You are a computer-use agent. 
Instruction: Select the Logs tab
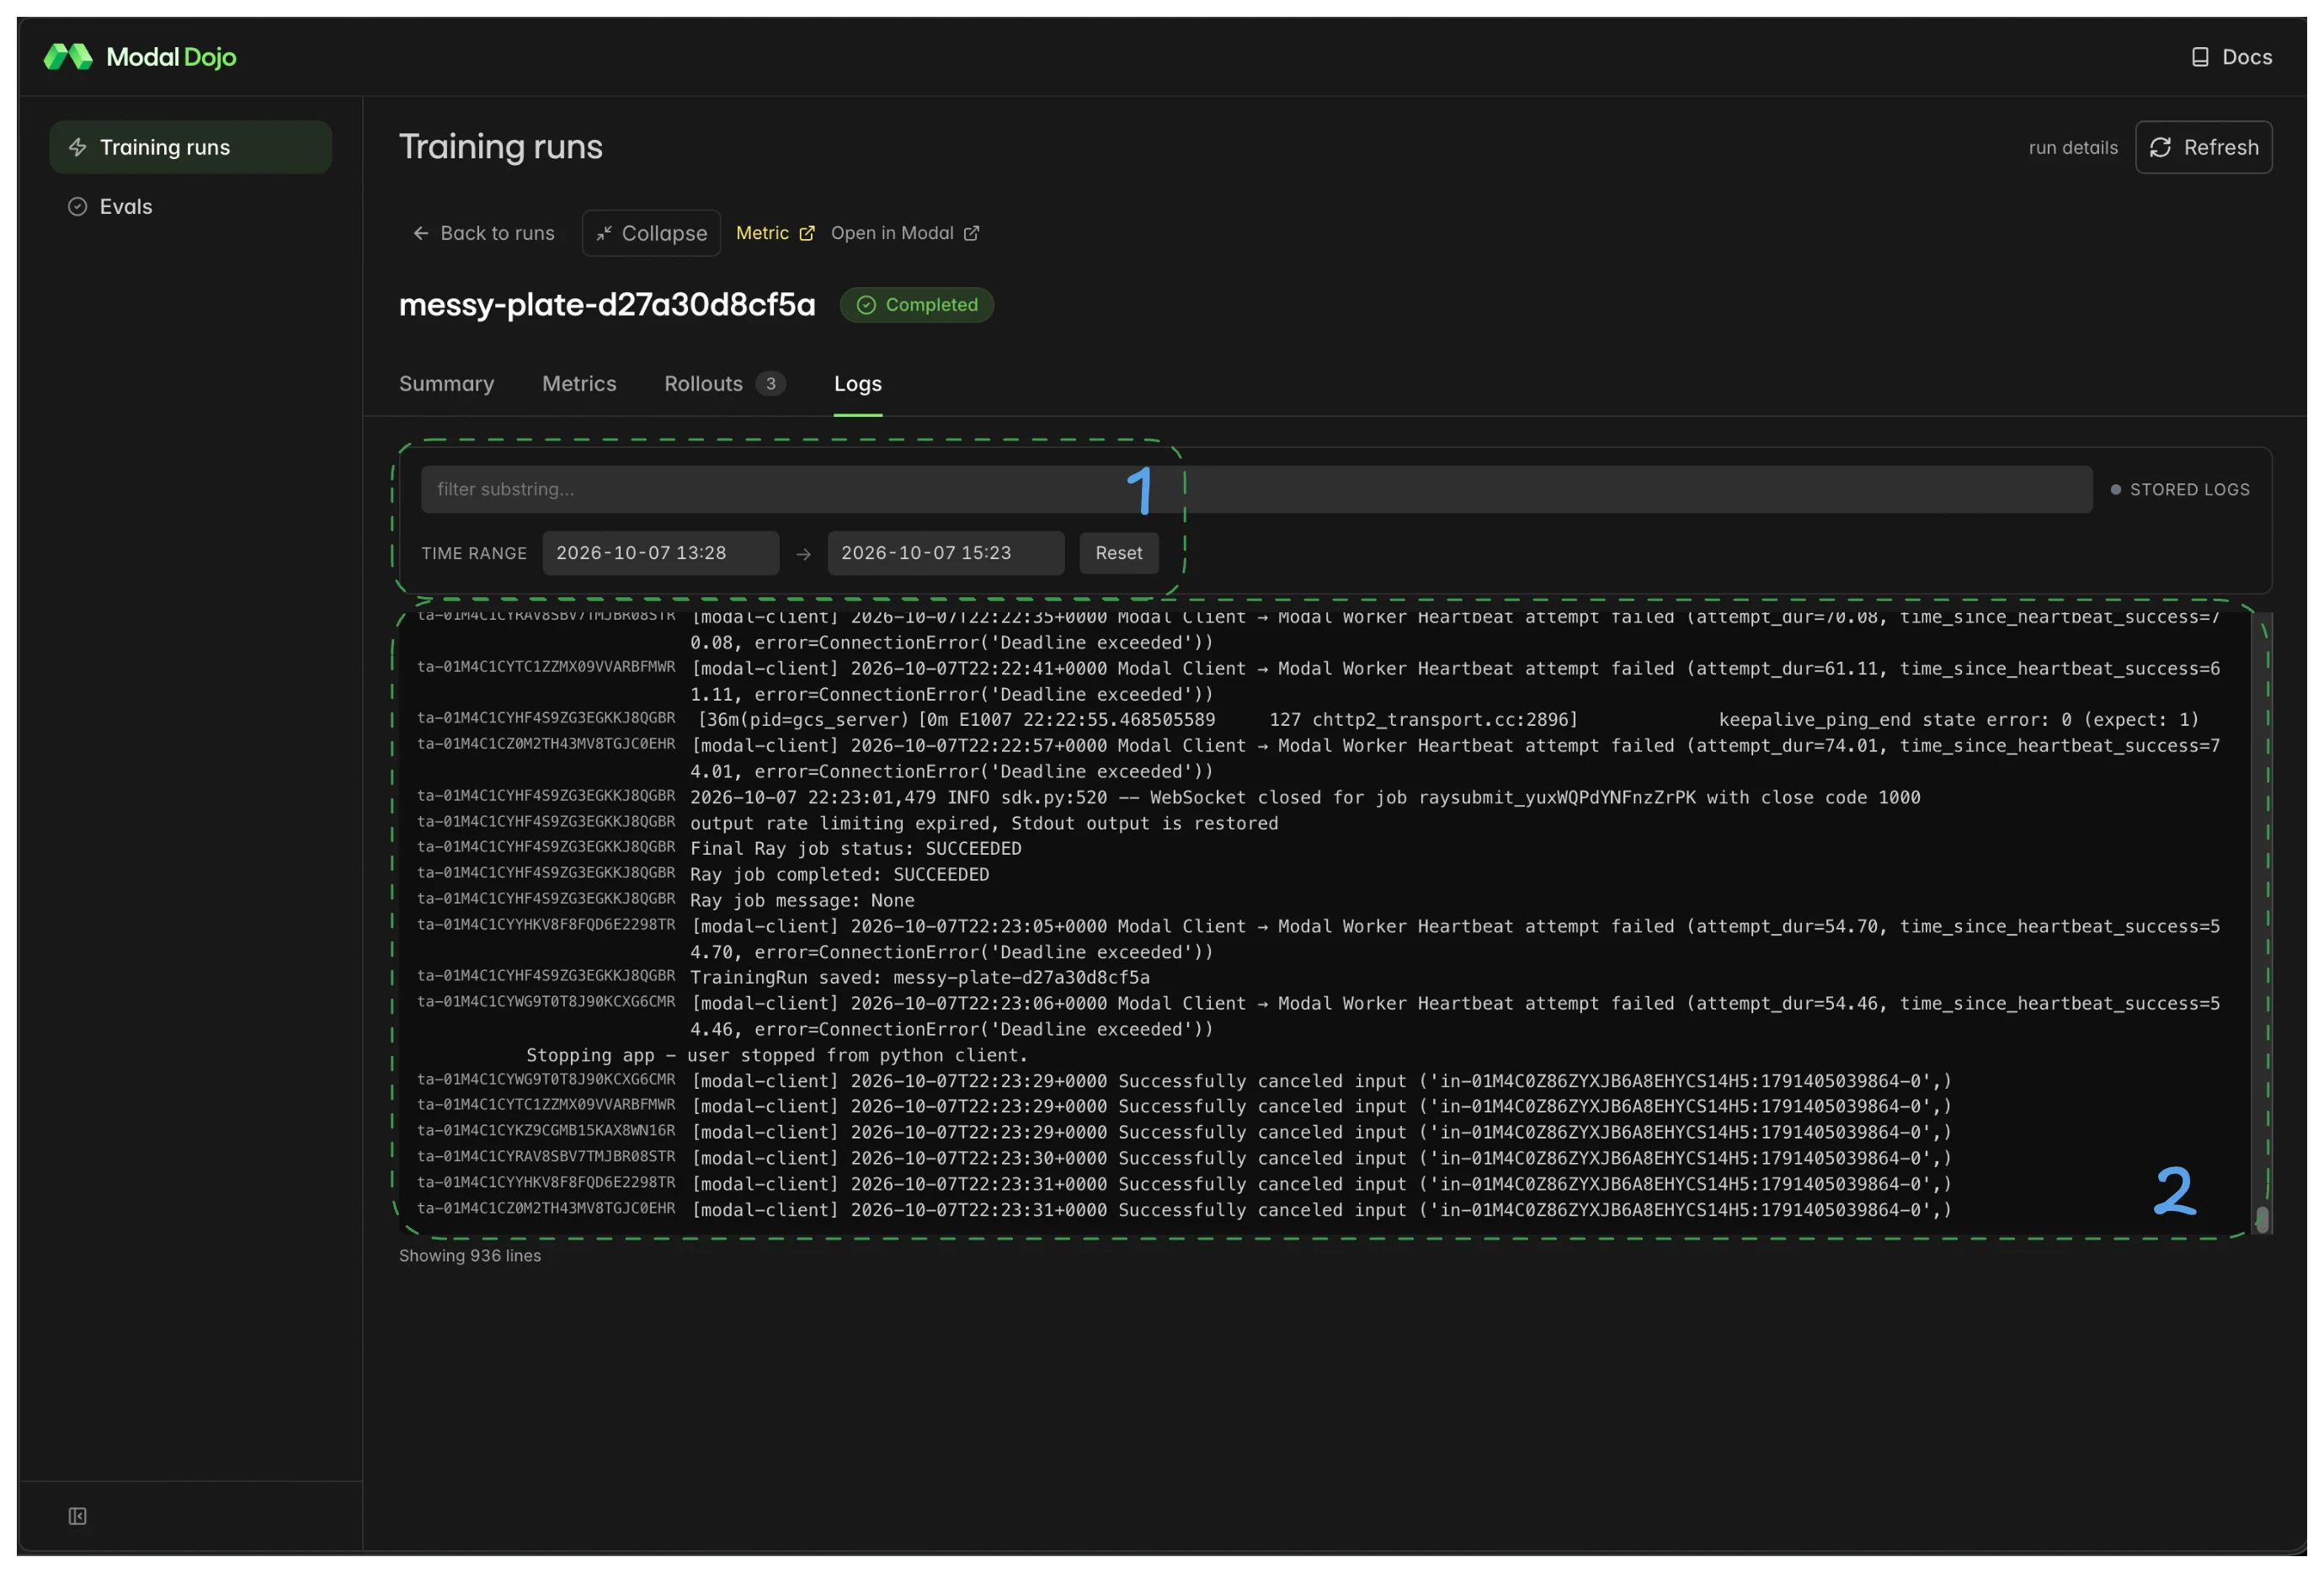coord(857,384)
